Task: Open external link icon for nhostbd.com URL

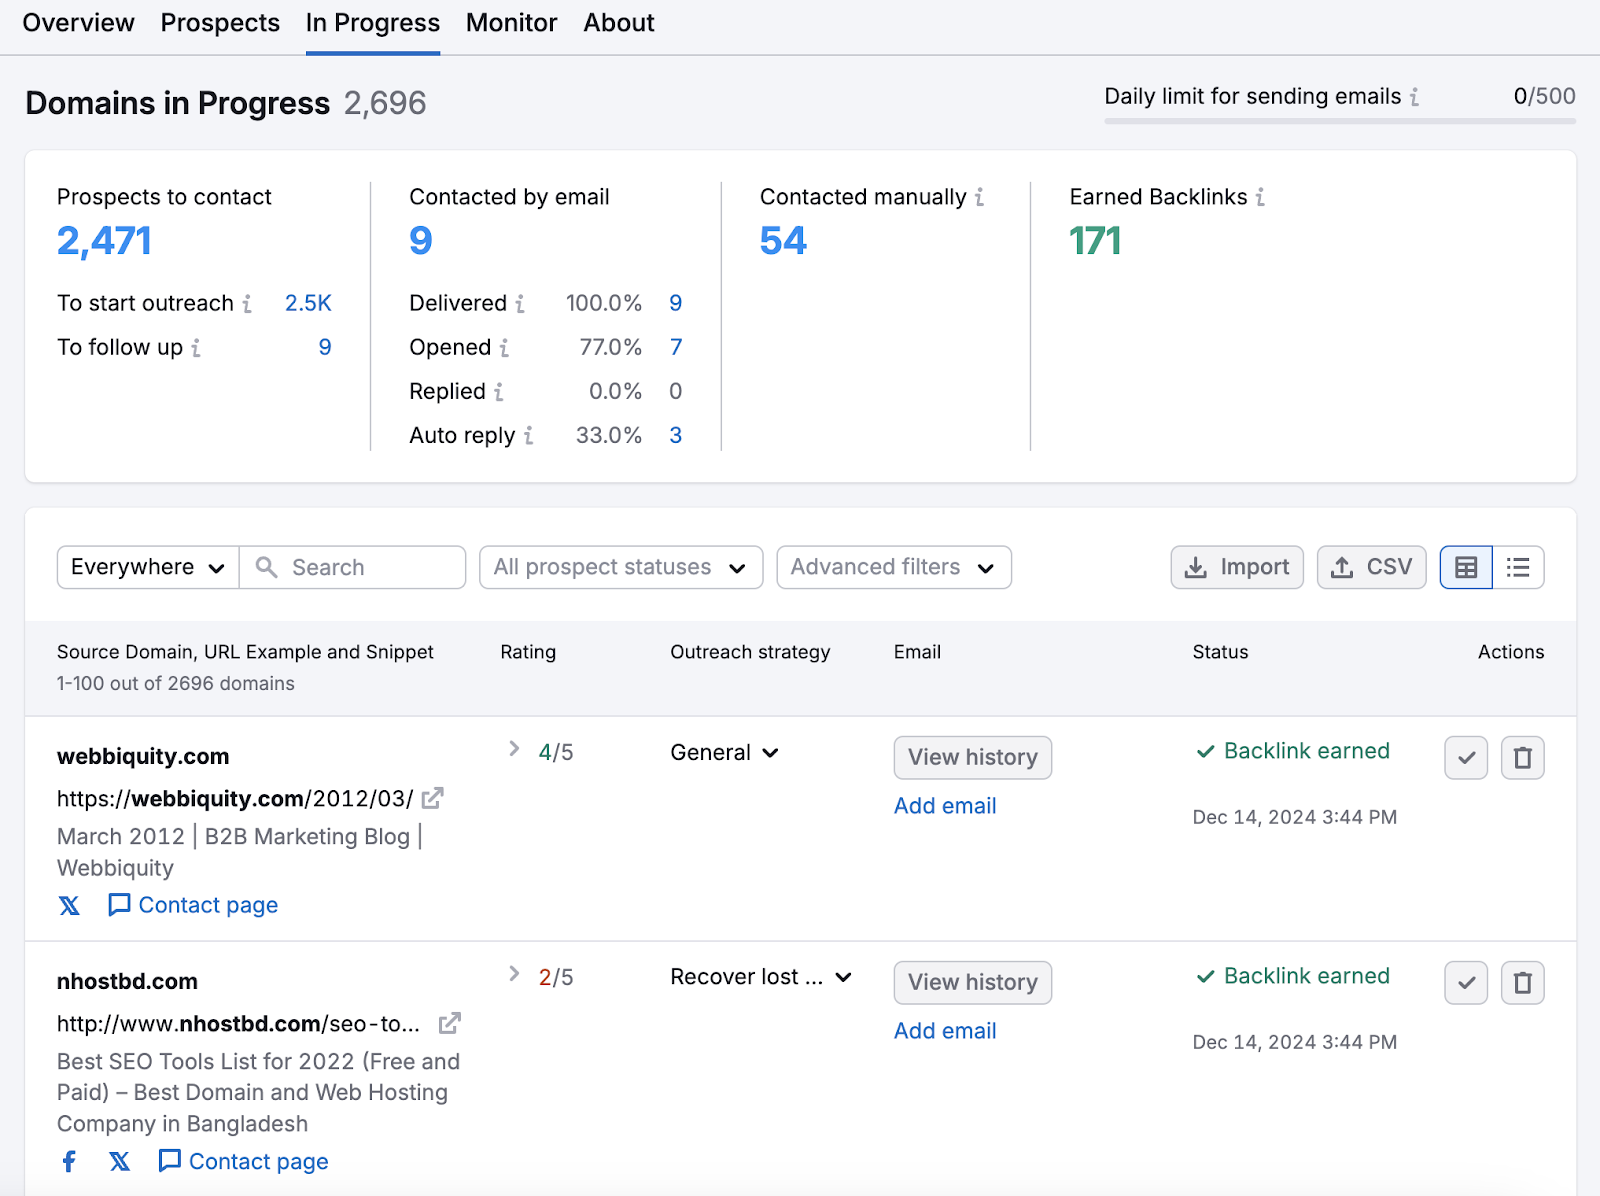Action: [x=449, y=1024]
